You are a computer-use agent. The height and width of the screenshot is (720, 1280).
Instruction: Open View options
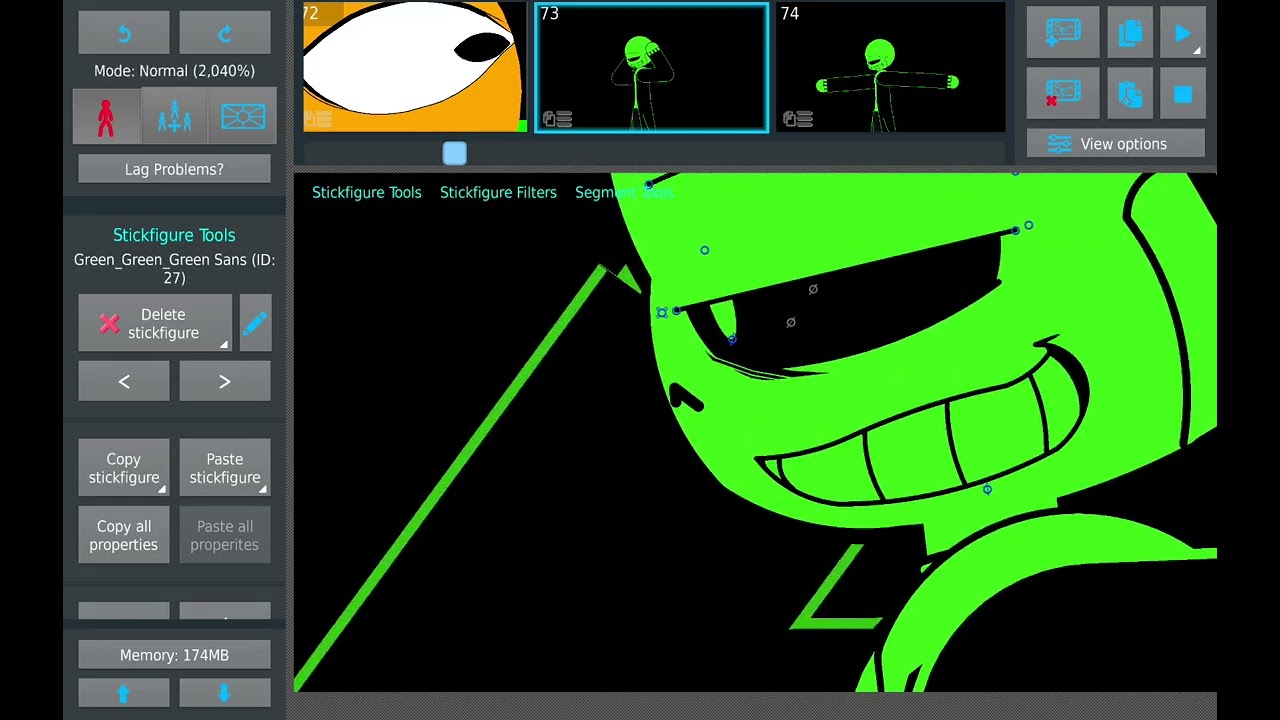pos(1116,144)
